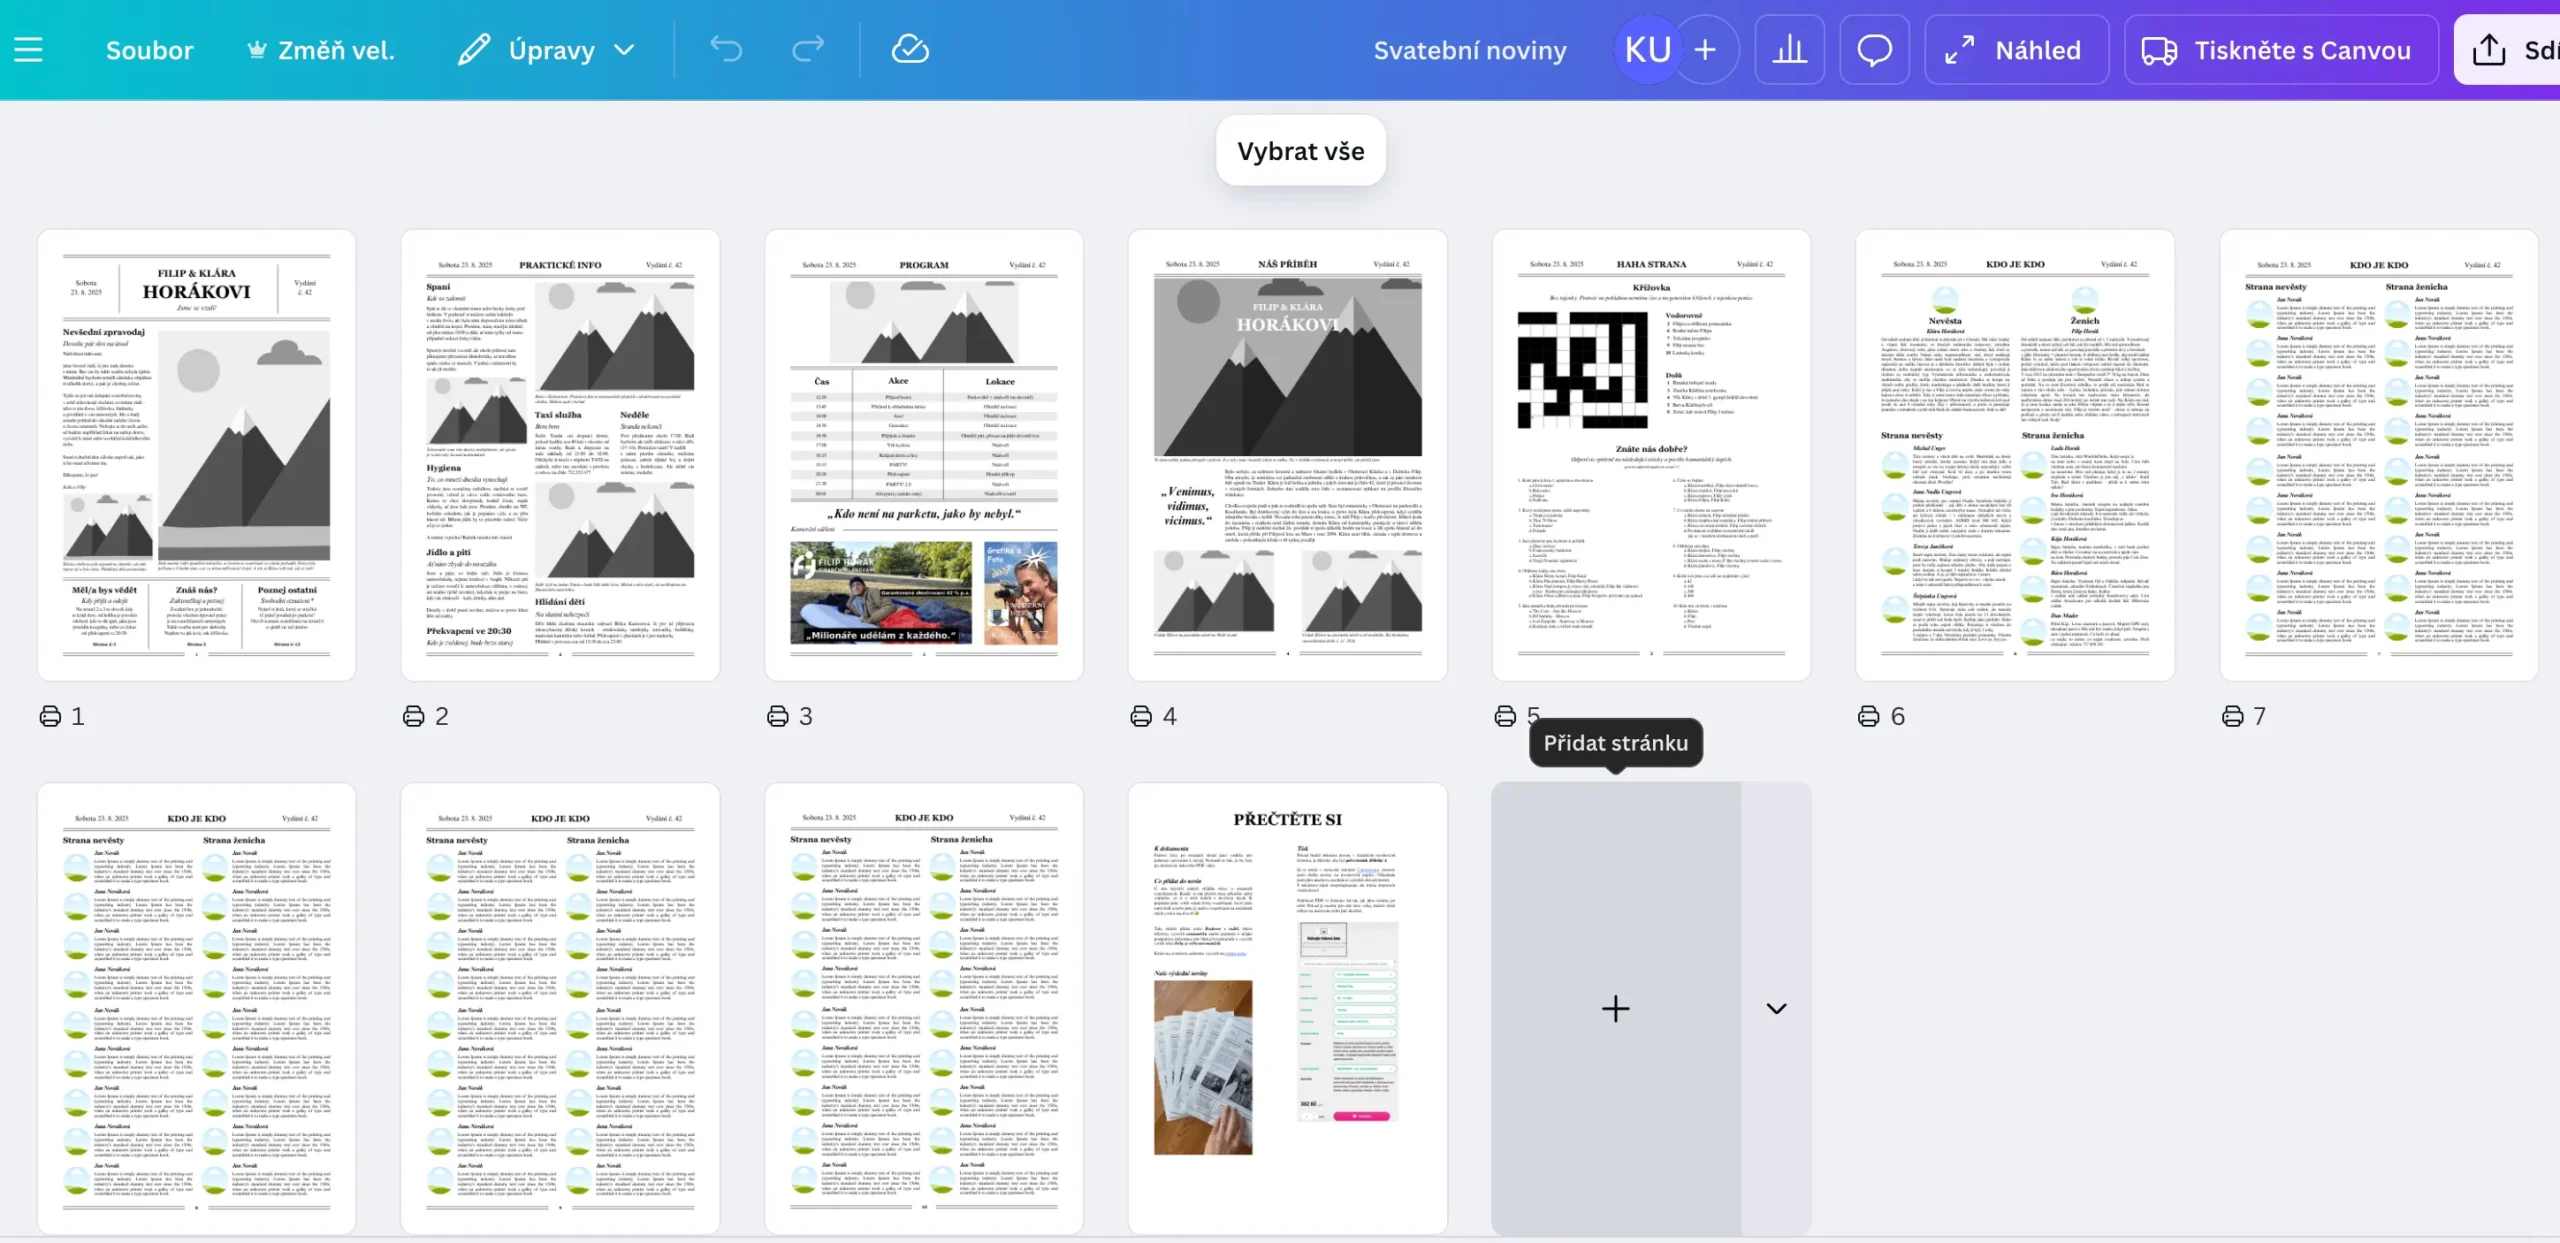Open the analytics bar chart icon
Image resolution: width=2560 pixels, height=1243 pixels.
[x=1789, y=50]
